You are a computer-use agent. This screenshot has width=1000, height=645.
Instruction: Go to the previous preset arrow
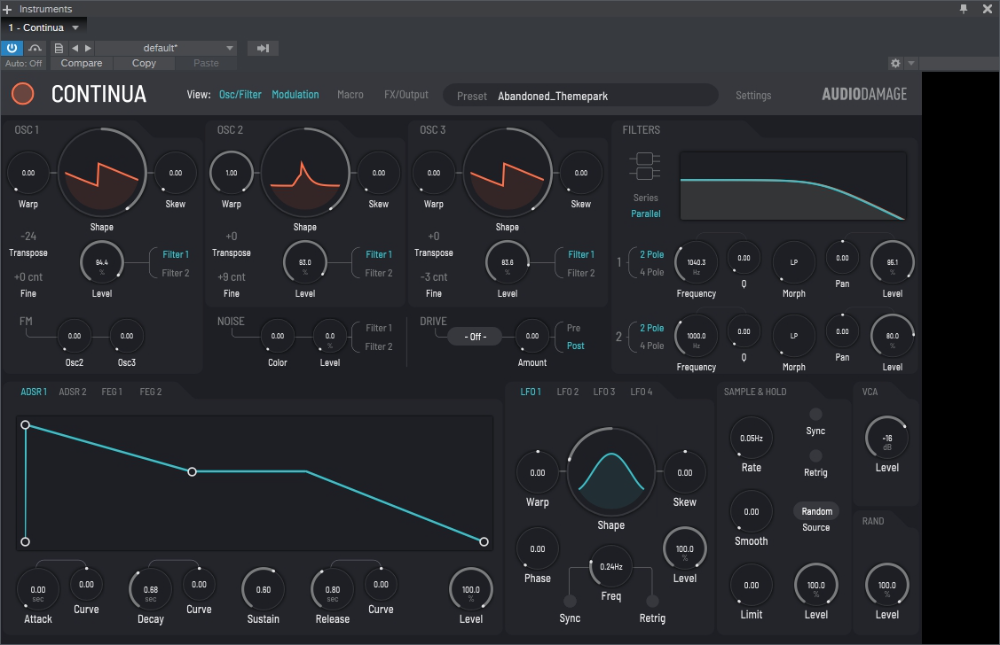coord(75,48)
